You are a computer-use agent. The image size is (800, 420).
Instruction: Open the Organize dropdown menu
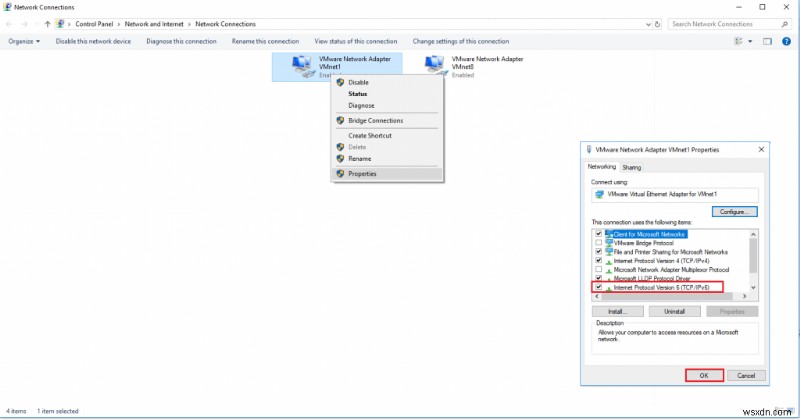click(24, 41)
